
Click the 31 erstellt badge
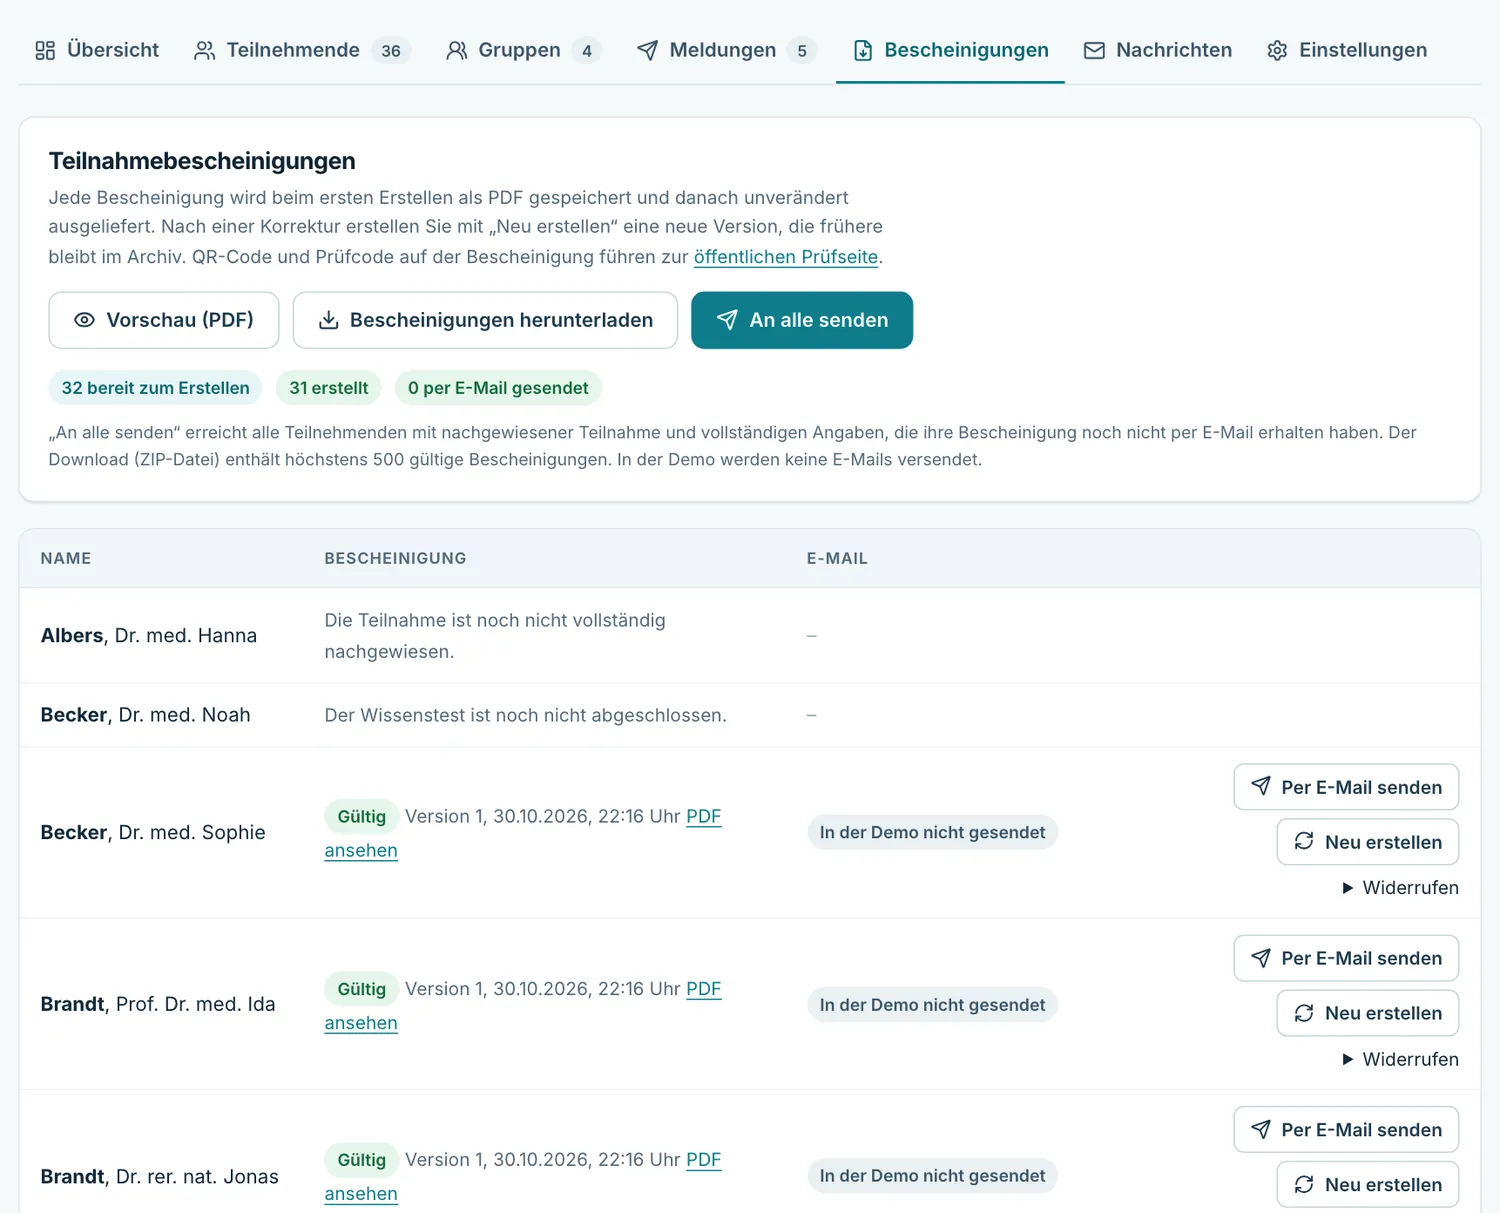pyautogui.click(x=329, y=388)
